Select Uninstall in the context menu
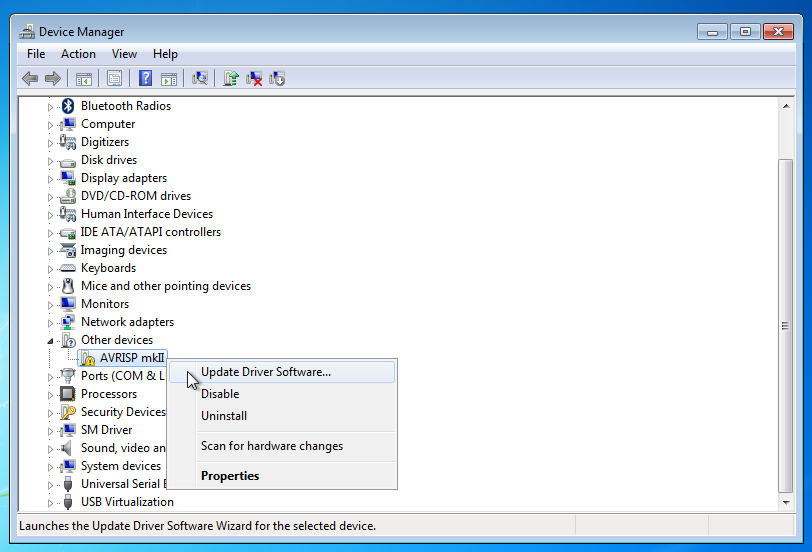812x552 pixels. [224, 416]
